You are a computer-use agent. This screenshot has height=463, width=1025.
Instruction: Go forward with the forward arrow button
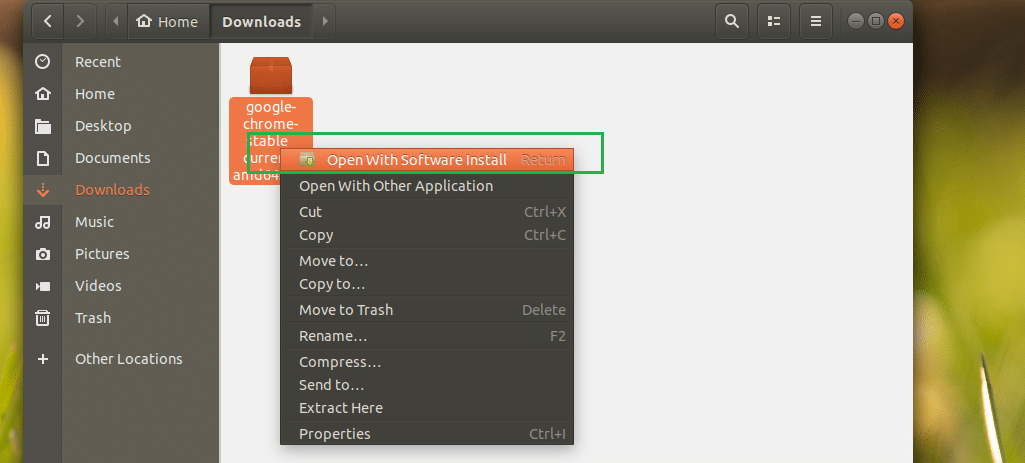[80, 22]
